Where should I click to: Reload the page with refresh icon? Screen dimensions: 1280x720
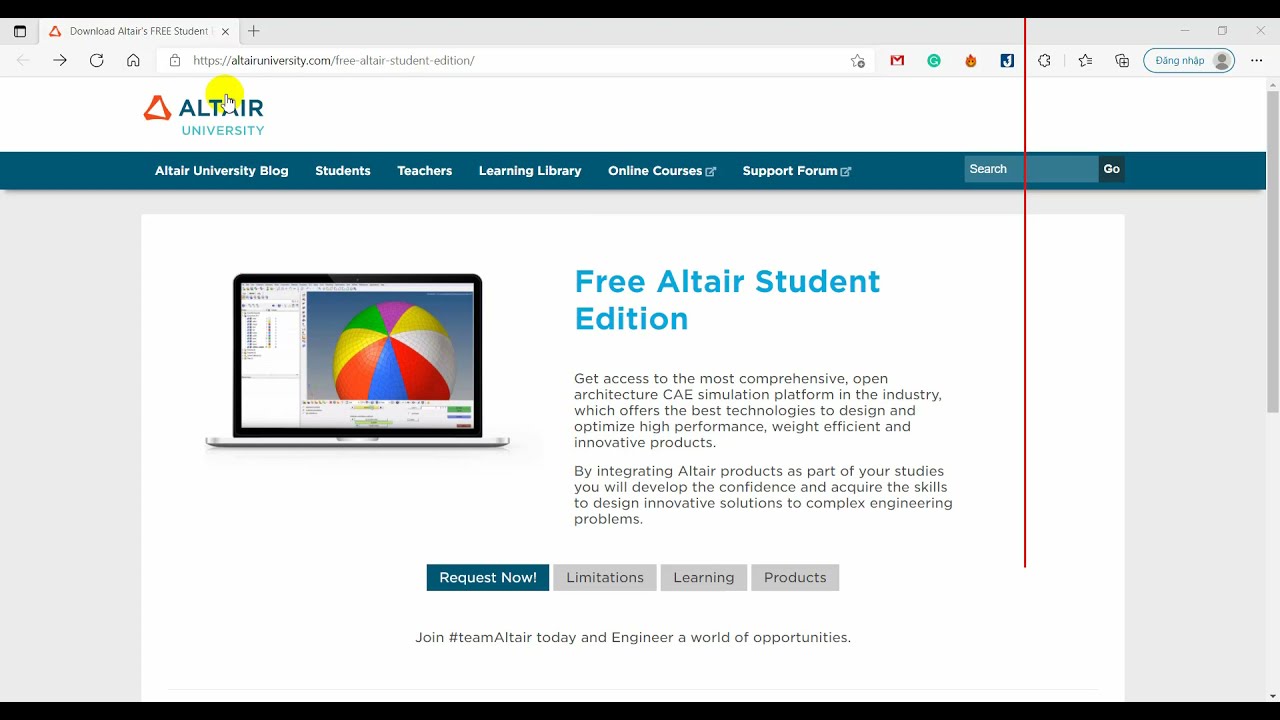(x=97, y=61)
